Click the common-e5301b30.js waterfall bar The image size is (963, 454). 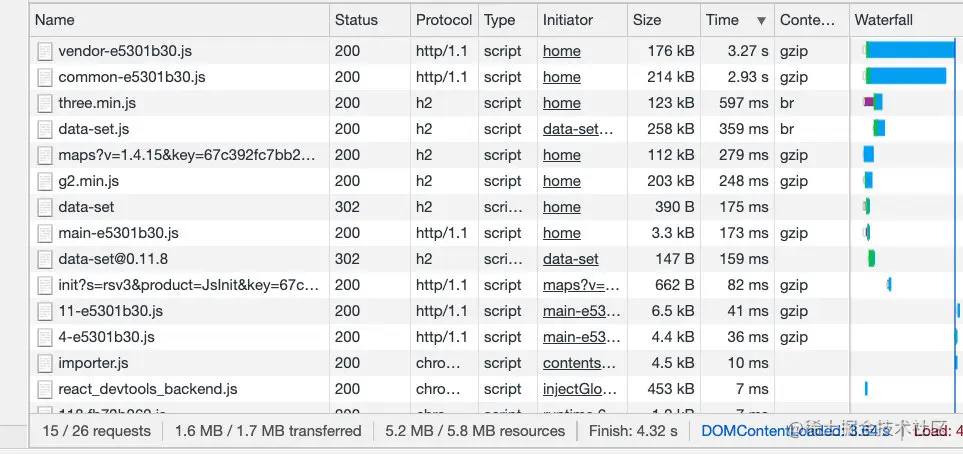point(907,76)
